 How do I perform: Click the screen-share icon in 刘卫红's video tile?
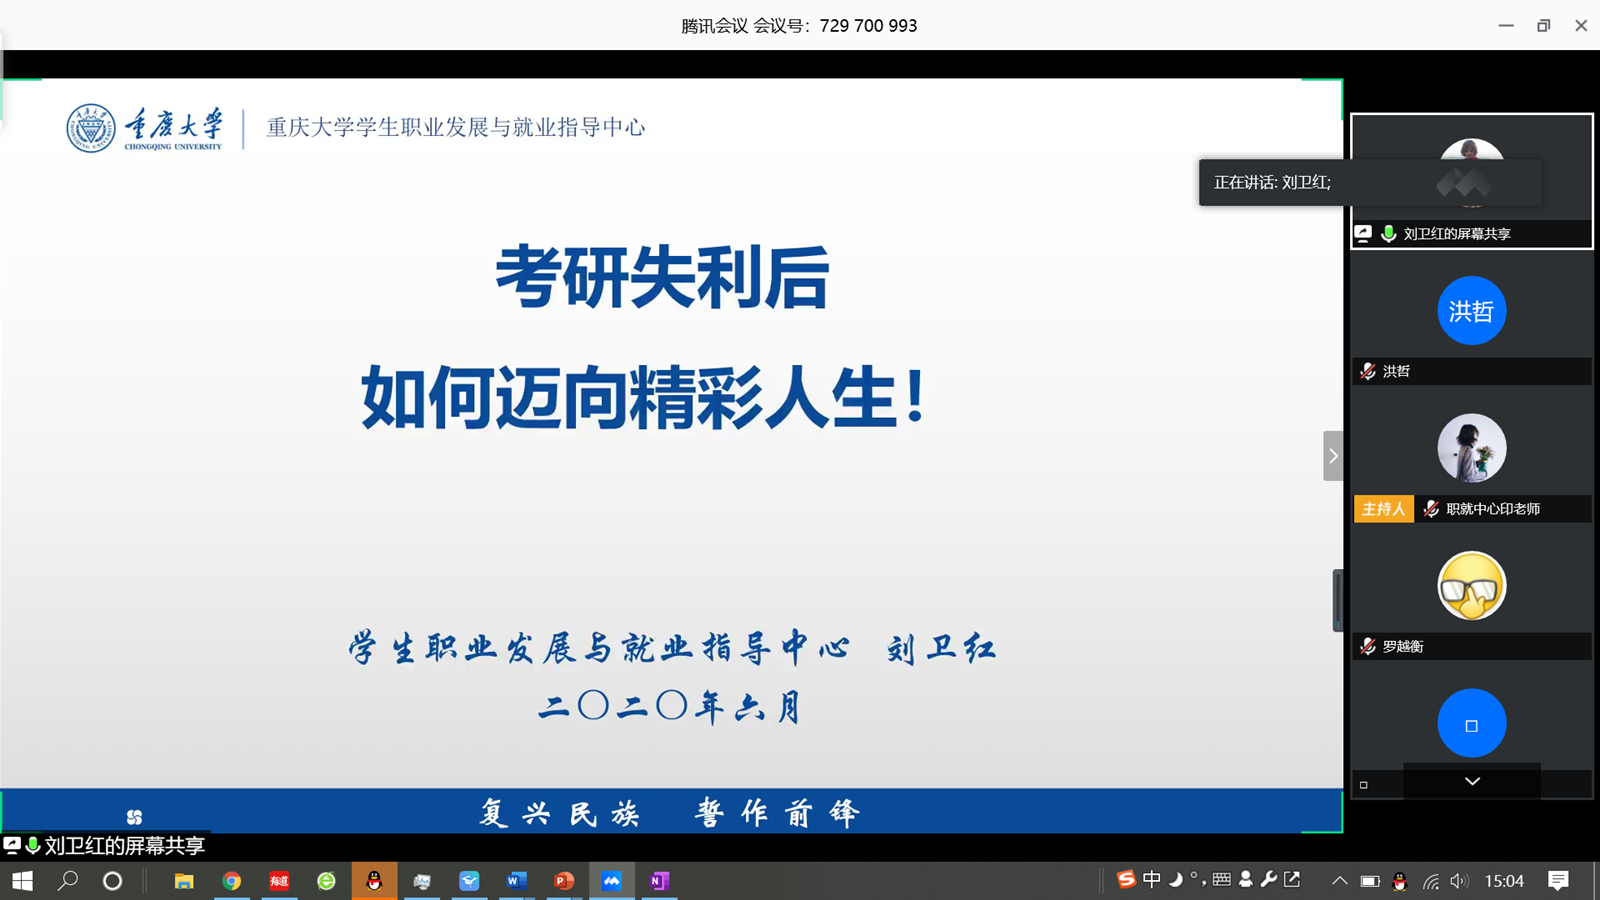(1363, 233)
